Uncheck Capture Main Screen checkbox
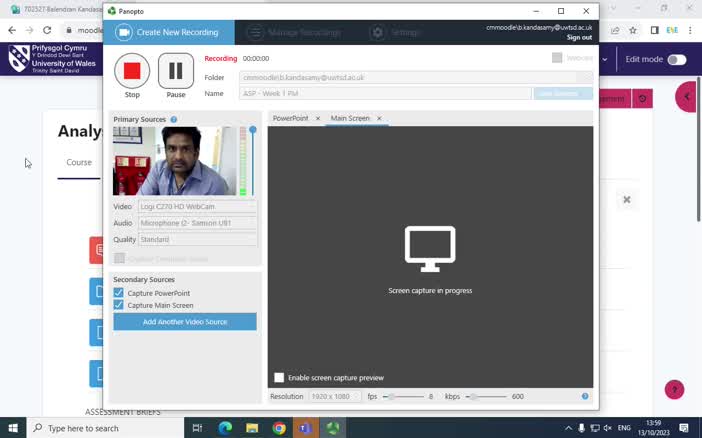This screenshot has height=438, width=702. (119, 305)
